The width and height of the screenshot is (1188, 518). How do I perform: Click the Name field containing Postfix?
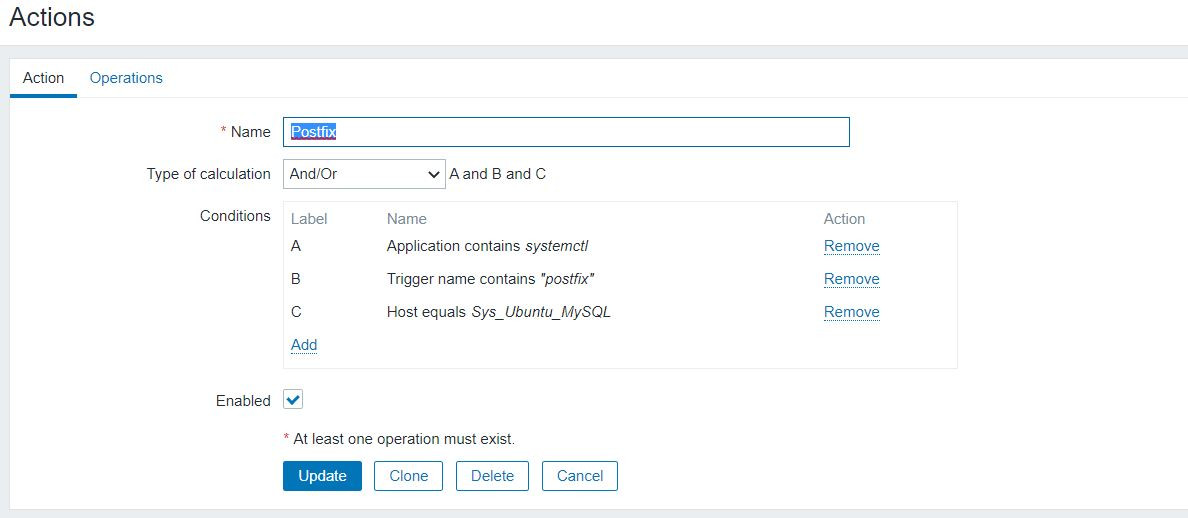coord(566,132)
